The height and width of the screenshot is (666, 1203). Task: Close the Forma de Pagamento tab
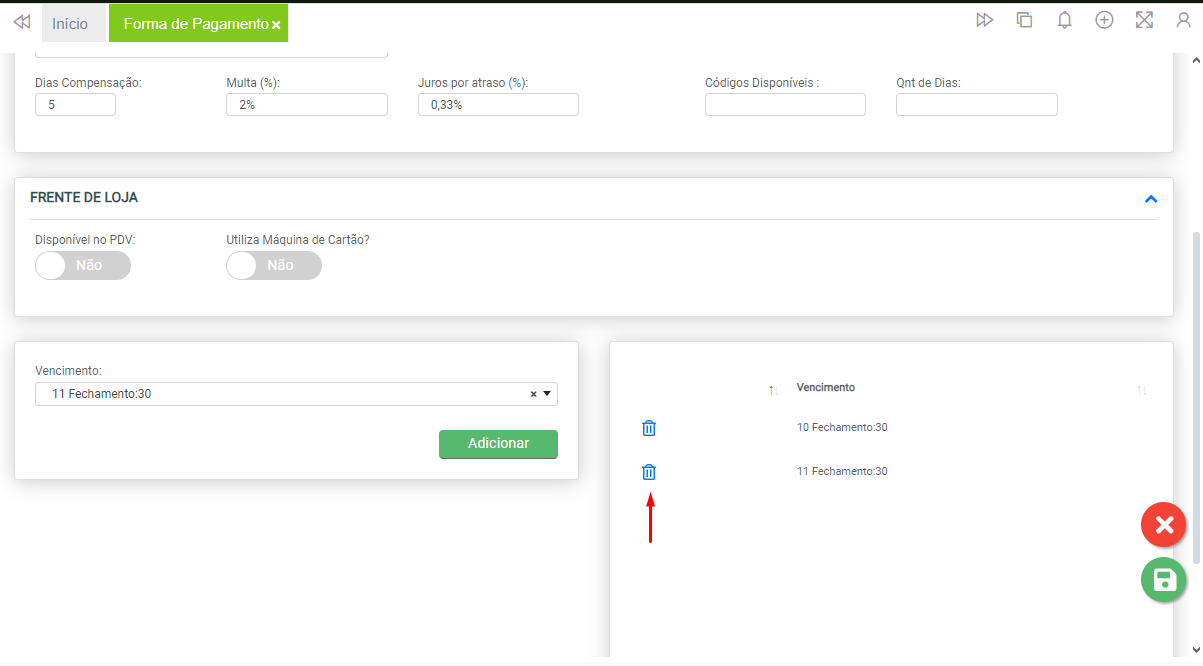[276, 24]
